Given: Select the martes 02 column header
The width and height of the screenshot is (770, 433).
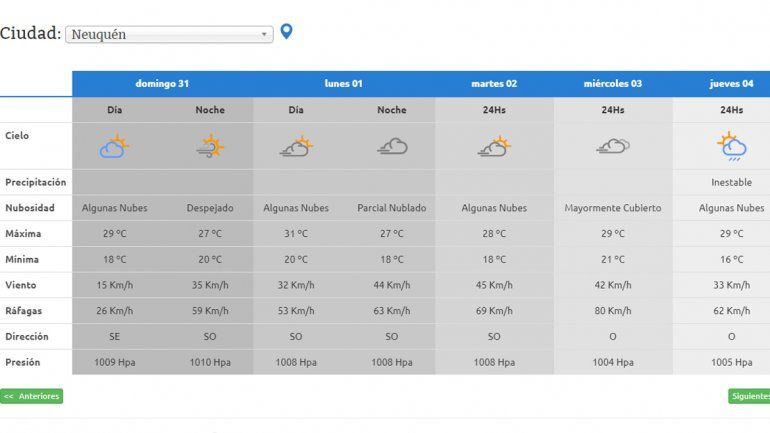Looking at the screenshot, I should (494, 84).
